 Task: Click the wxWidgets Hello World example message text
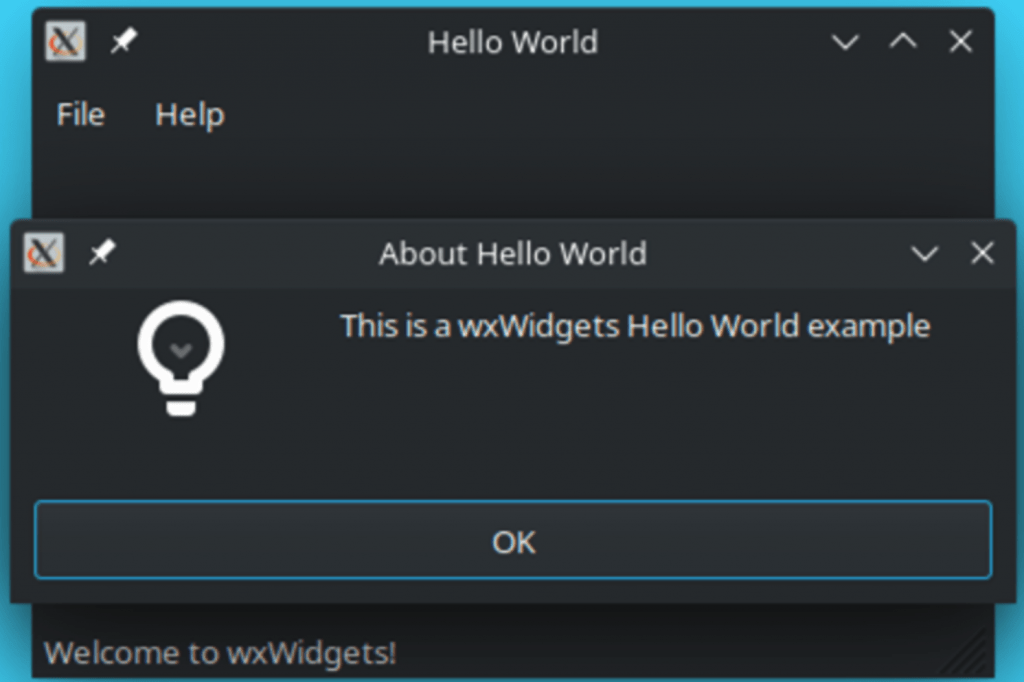click(x=635, y=325)
